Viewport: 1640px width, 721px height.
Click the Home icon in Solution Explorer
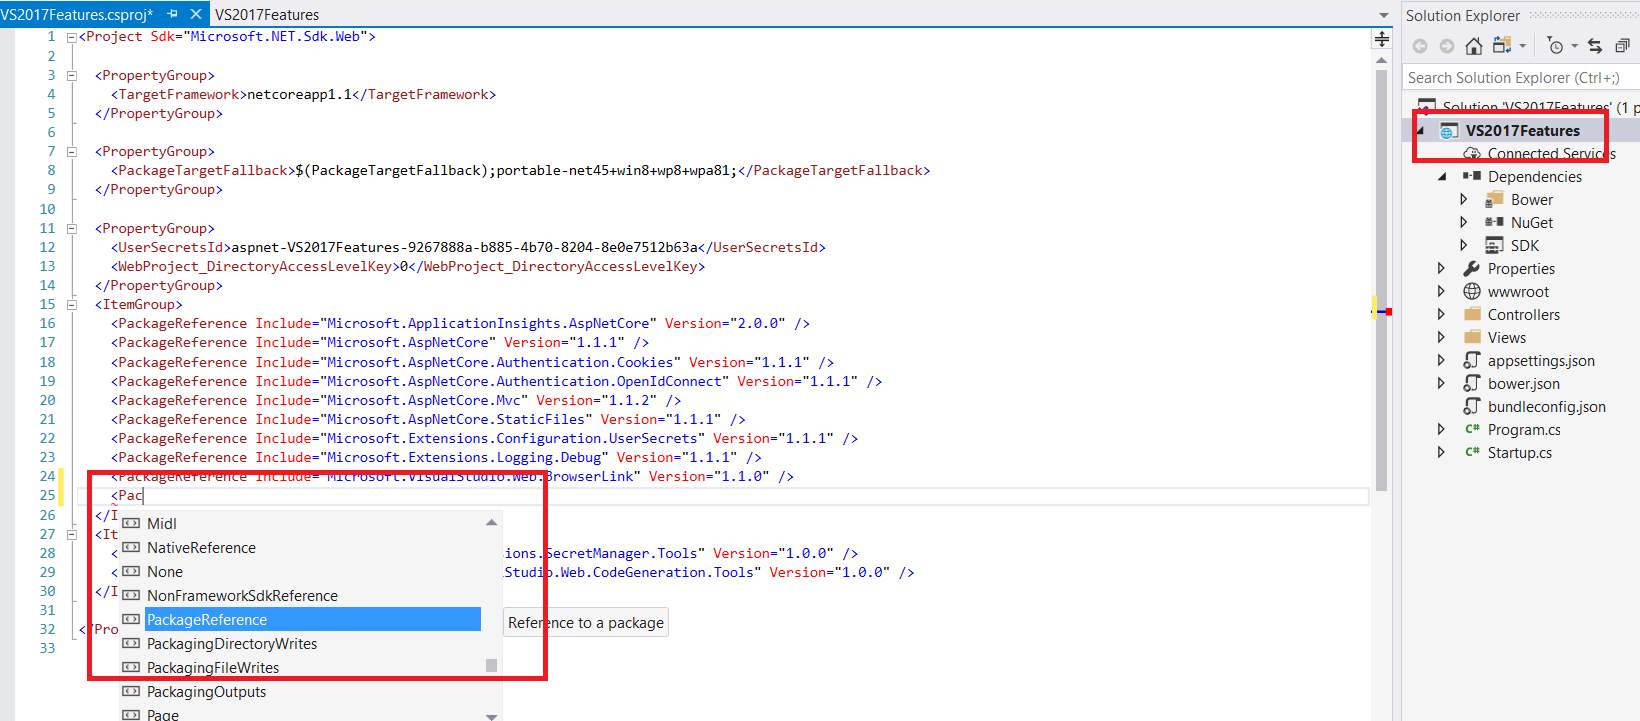pyautogui.click(x=1473, y=46)
